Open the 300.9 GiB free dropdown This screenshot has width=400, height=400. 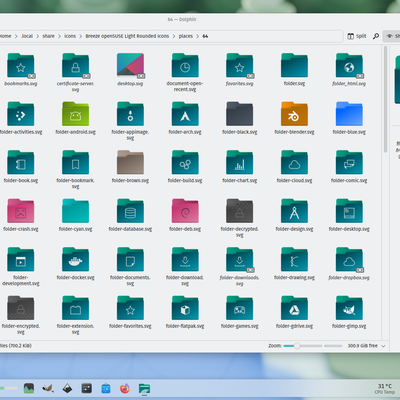coord(366,346)
